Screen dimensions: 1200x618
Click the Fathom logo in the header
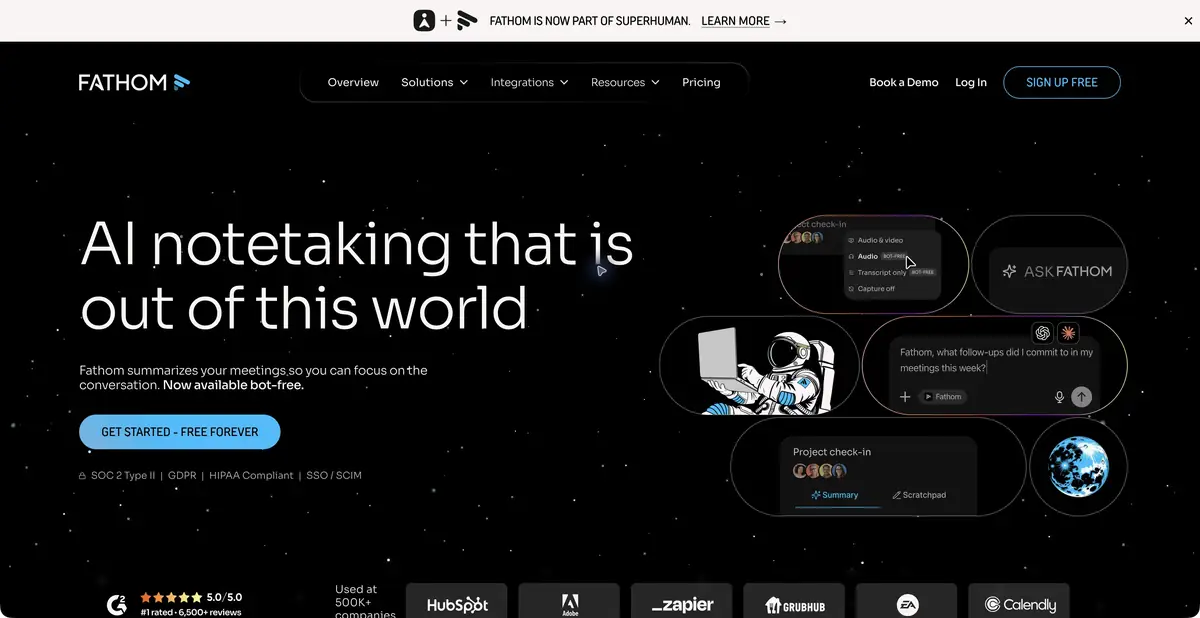[x=134, y=82]
